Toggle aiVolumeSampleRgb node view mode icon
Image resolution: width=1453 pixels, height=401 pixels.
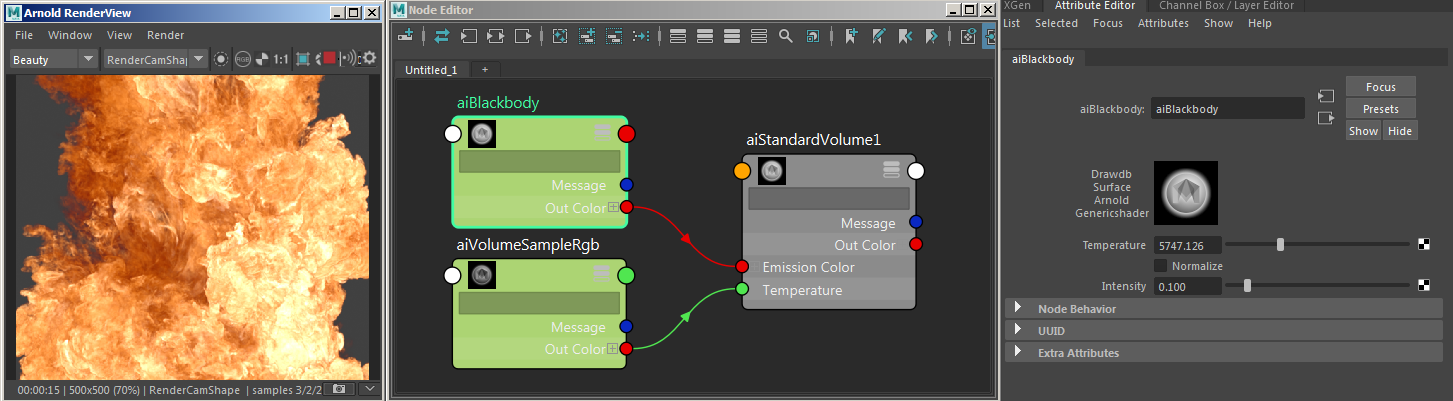click(x=602, y=273)
